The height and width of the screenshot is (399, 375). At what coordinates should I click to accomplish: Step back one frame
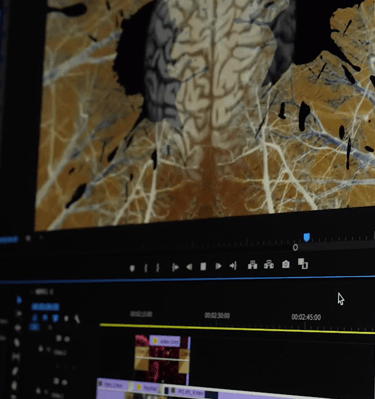(x=189, y=267)
